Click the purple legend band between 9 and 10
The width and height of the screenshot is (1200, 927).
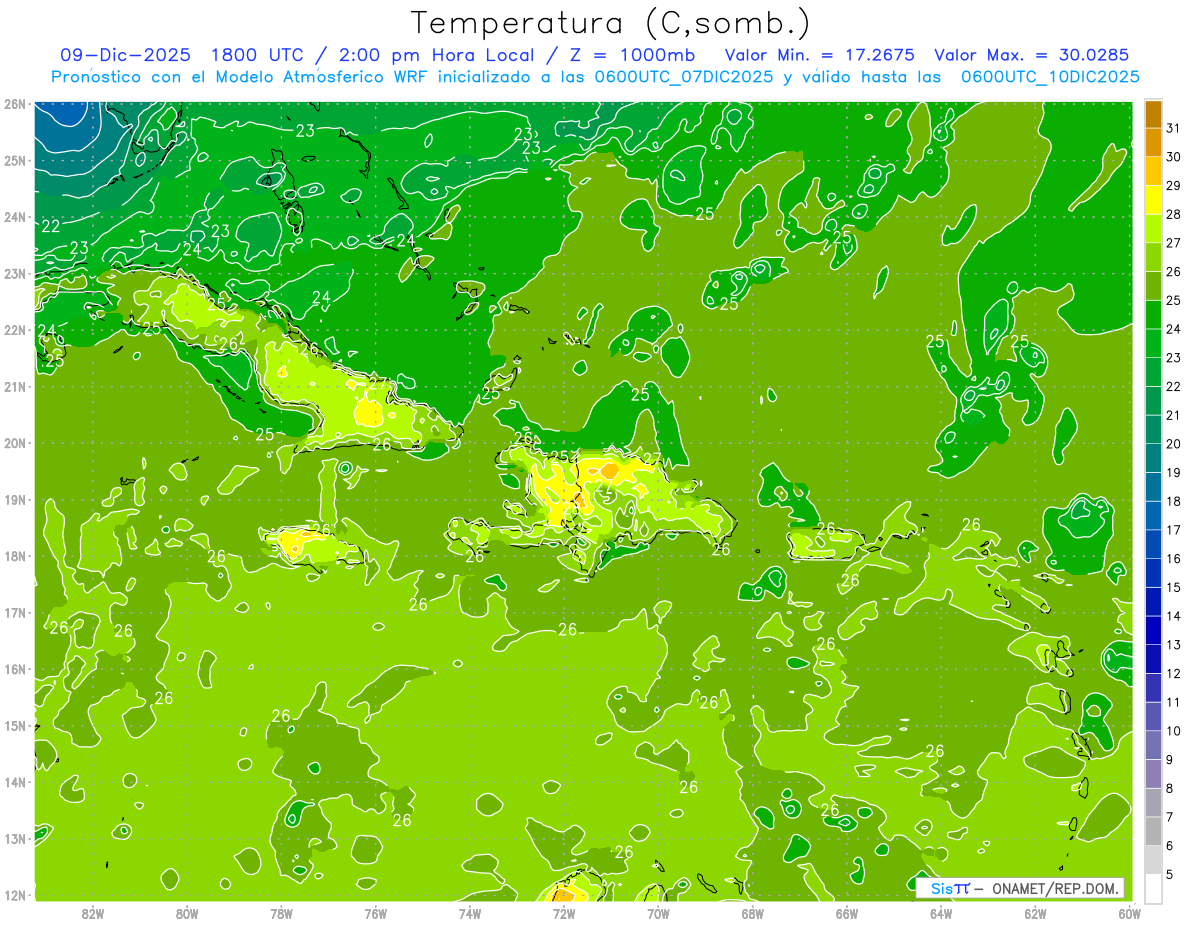1153,746
